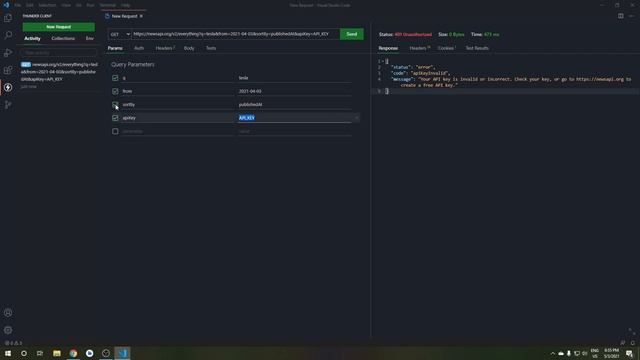
Task: Switch to the Body request tab
Action: click(x=189, y=48)
